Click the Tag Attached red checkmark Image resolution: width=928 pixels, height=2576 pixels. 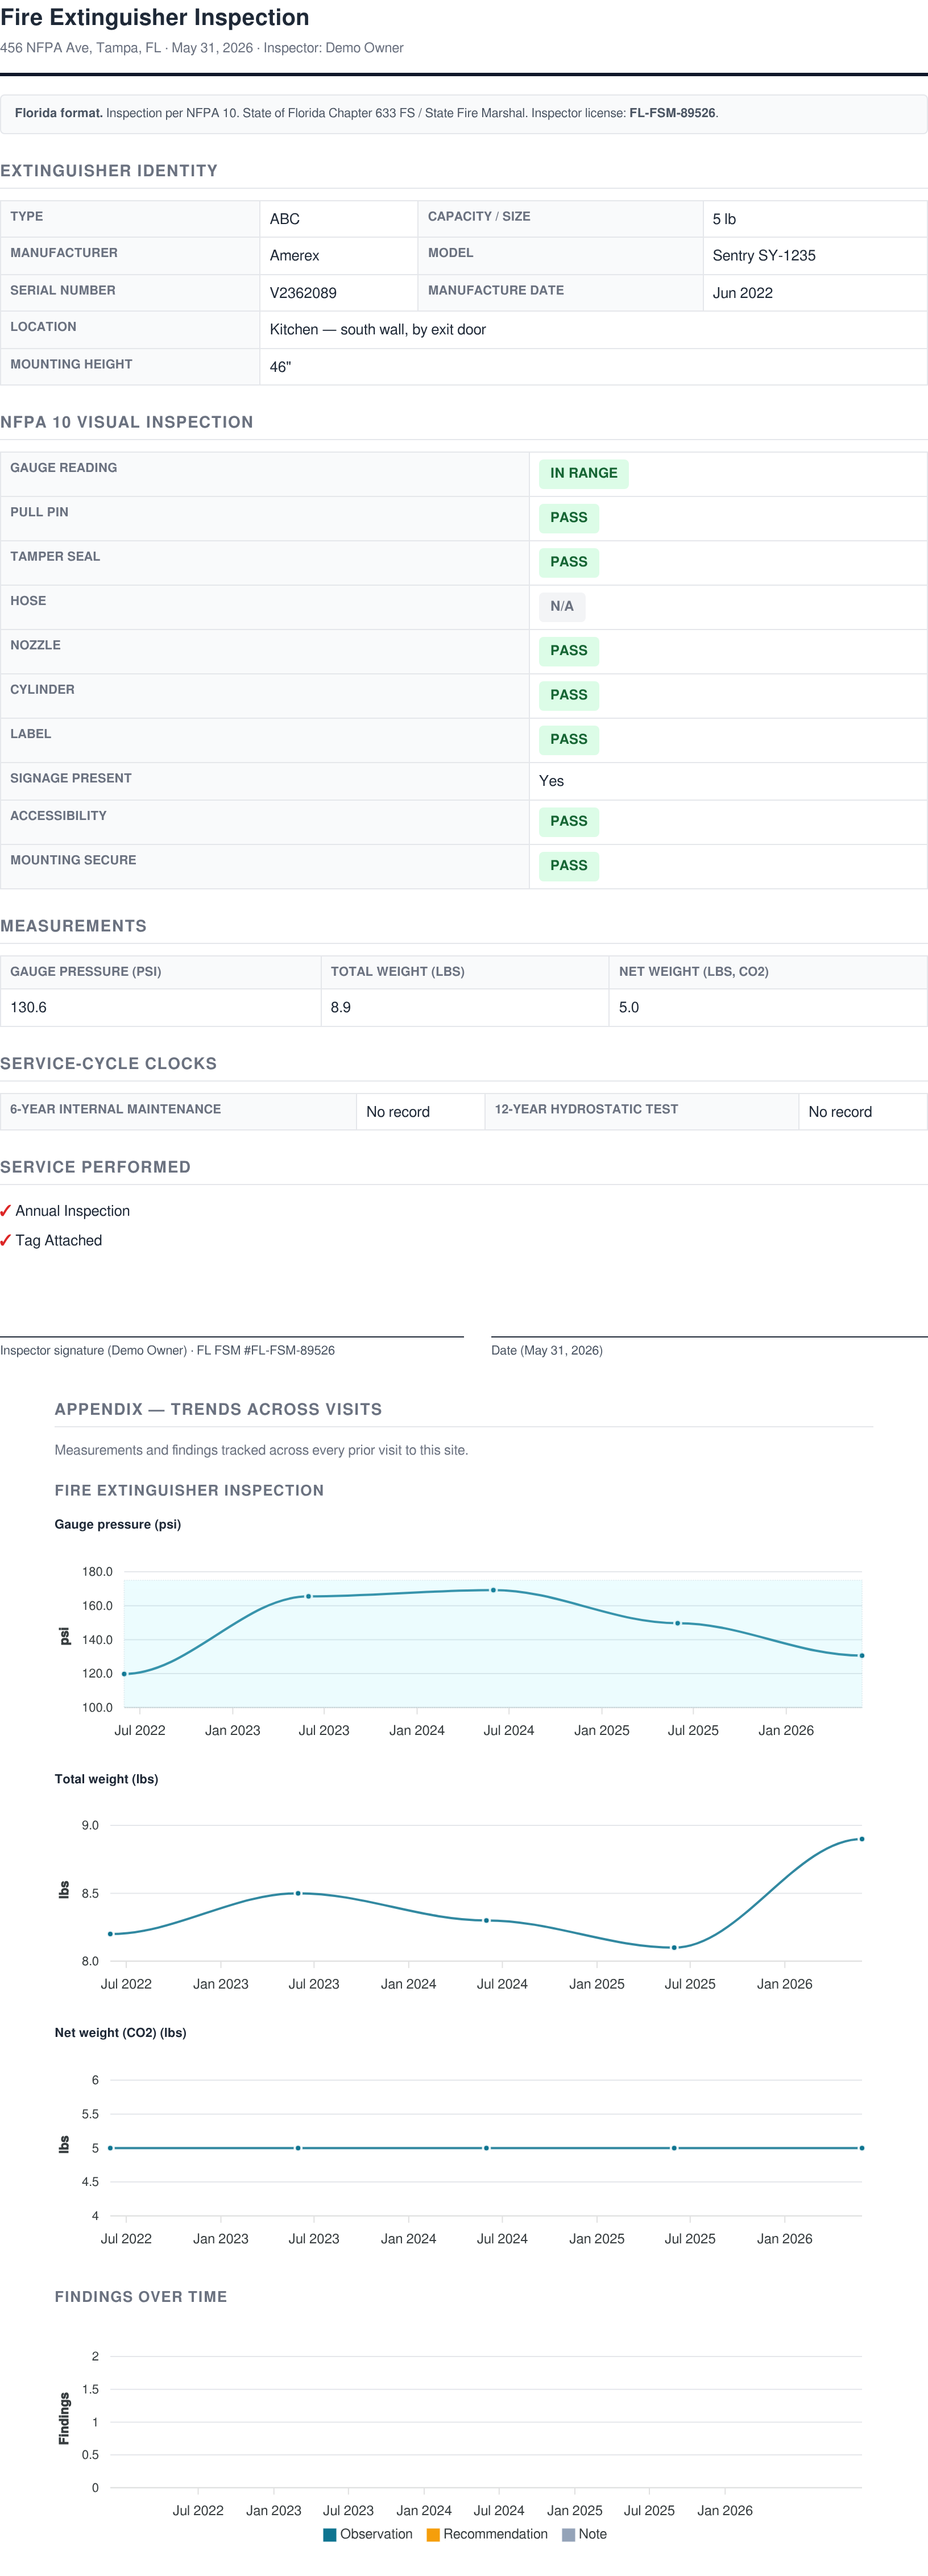[x=6, y=1241]
